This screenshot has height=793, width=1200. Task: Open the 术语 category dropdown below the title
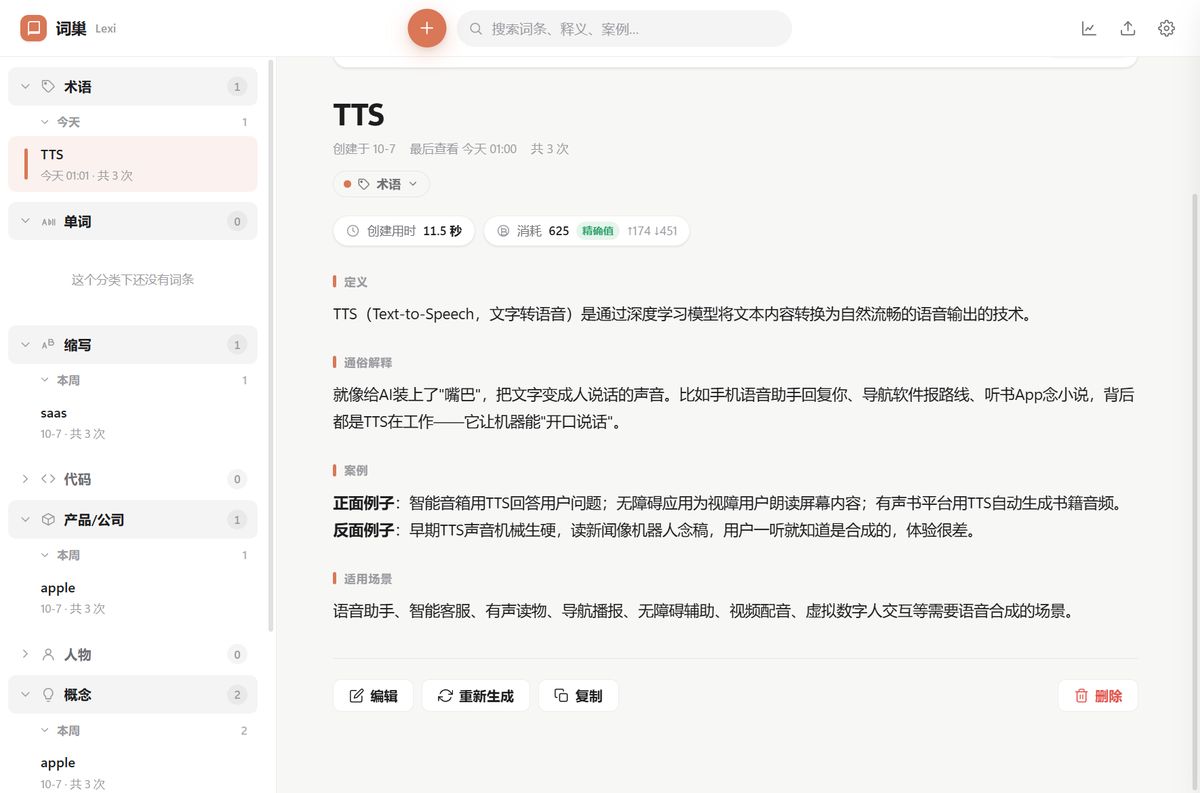(381, 184)
